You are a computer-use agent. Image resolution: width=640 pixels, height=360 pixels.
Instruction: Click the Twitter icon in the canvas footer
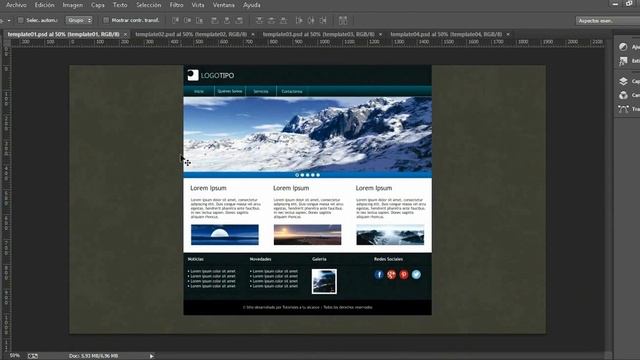[416, 274]
